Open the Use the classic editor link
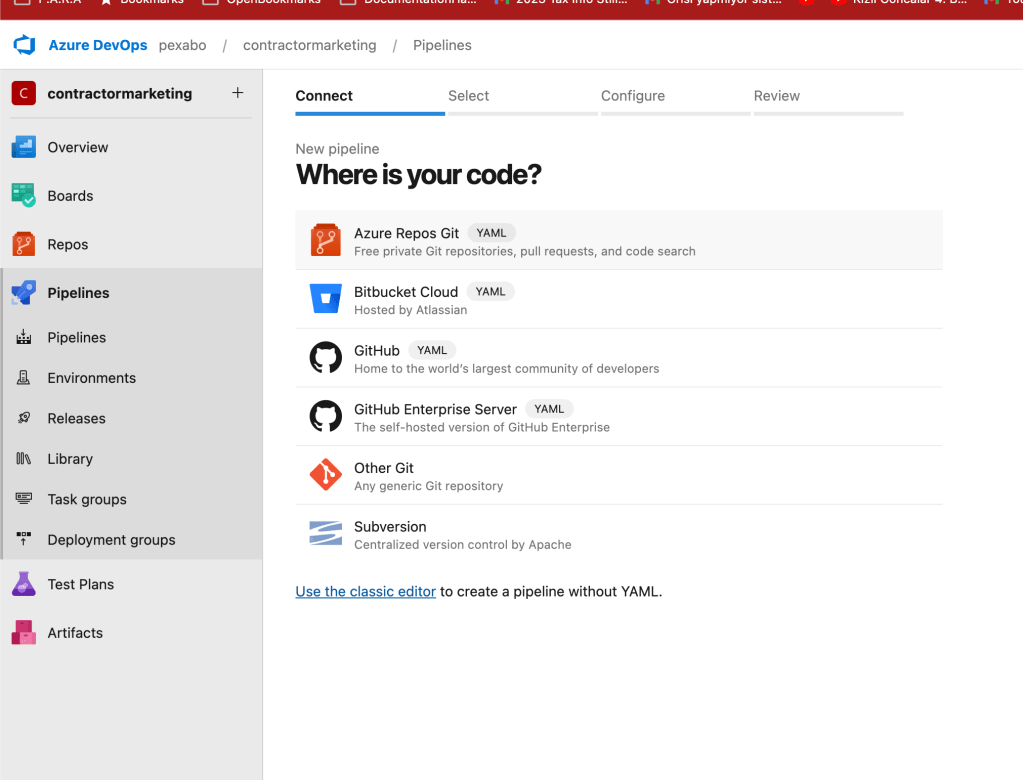The width and height of the screenshot is (1023, 780). (365, 592)
